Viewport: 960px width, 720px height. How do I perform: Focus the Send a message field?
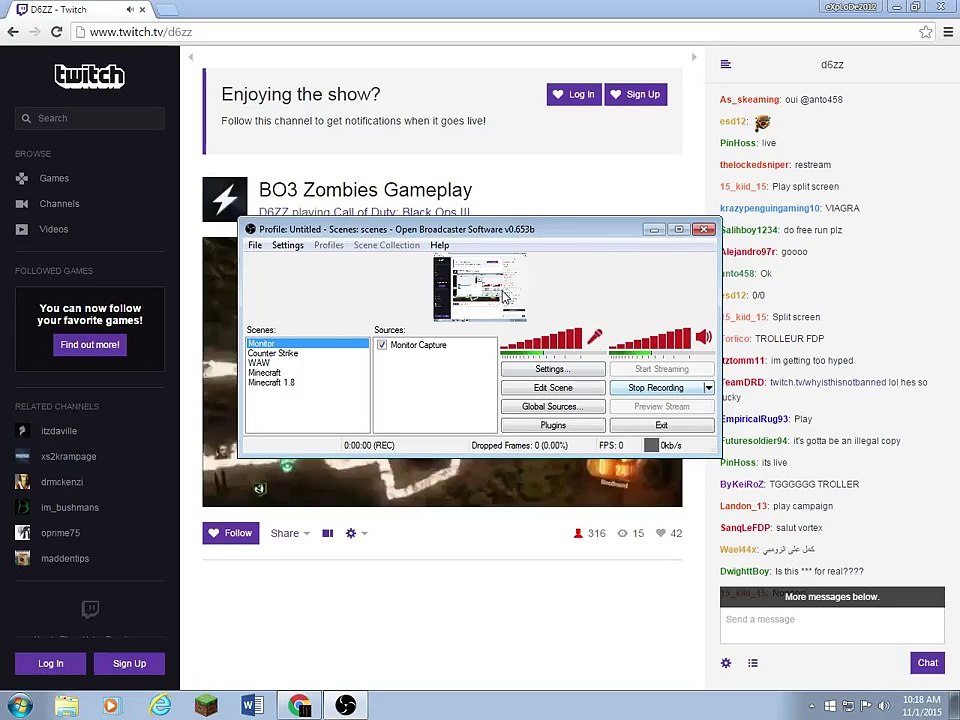(x=832, y=626)
